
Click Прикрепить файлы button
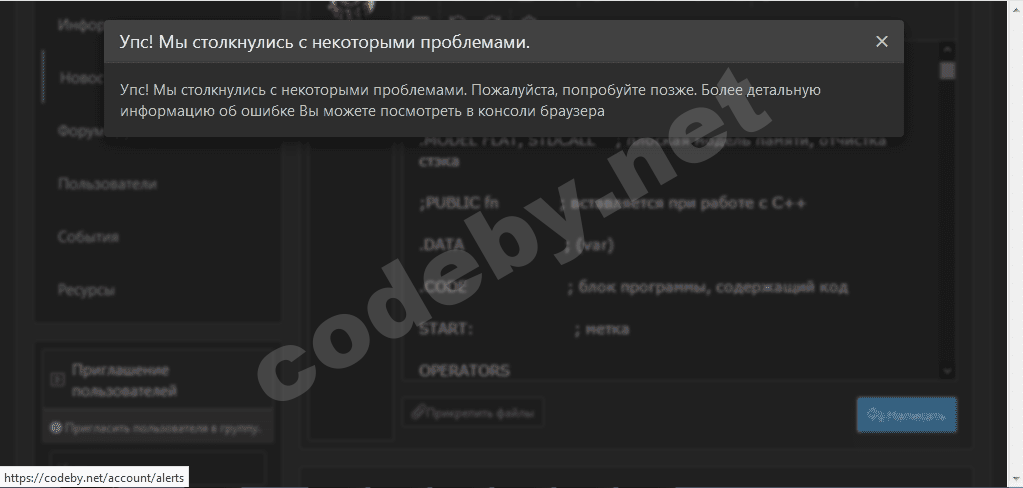tap(472, 413)
